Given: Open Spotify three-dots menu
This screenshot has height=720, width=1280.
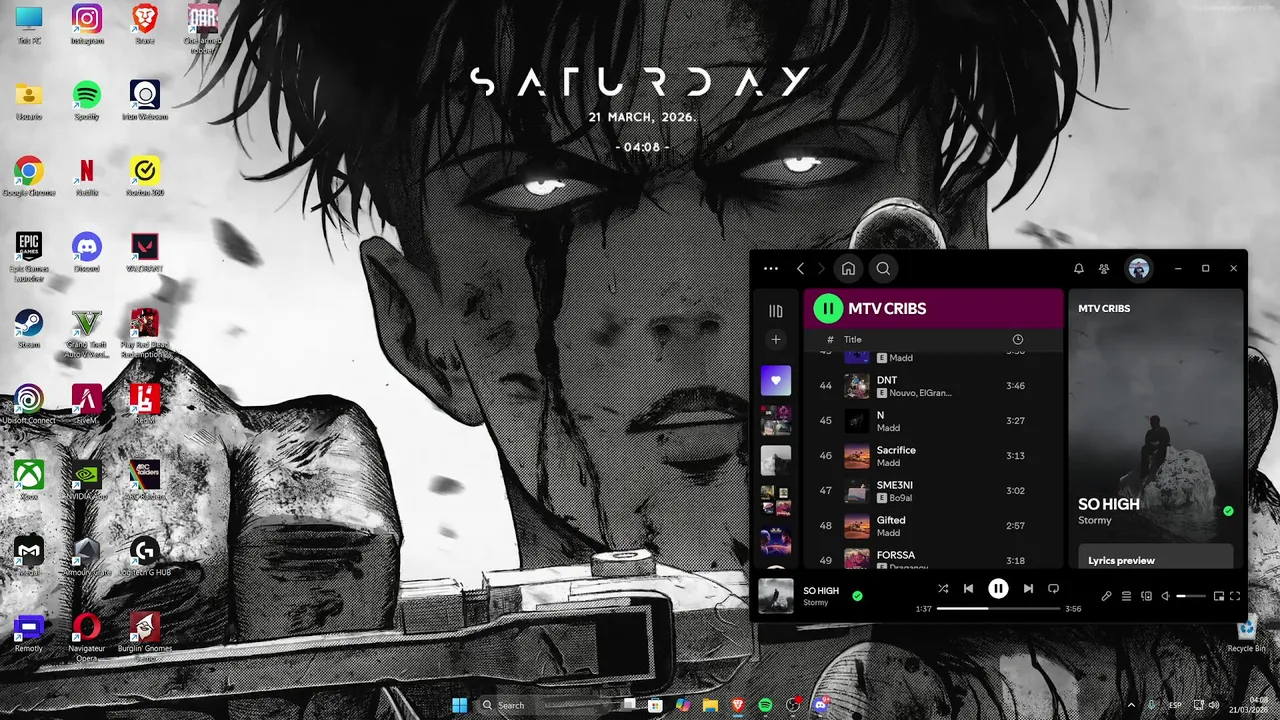Looking at the screenshot, I should coord(771,268).
